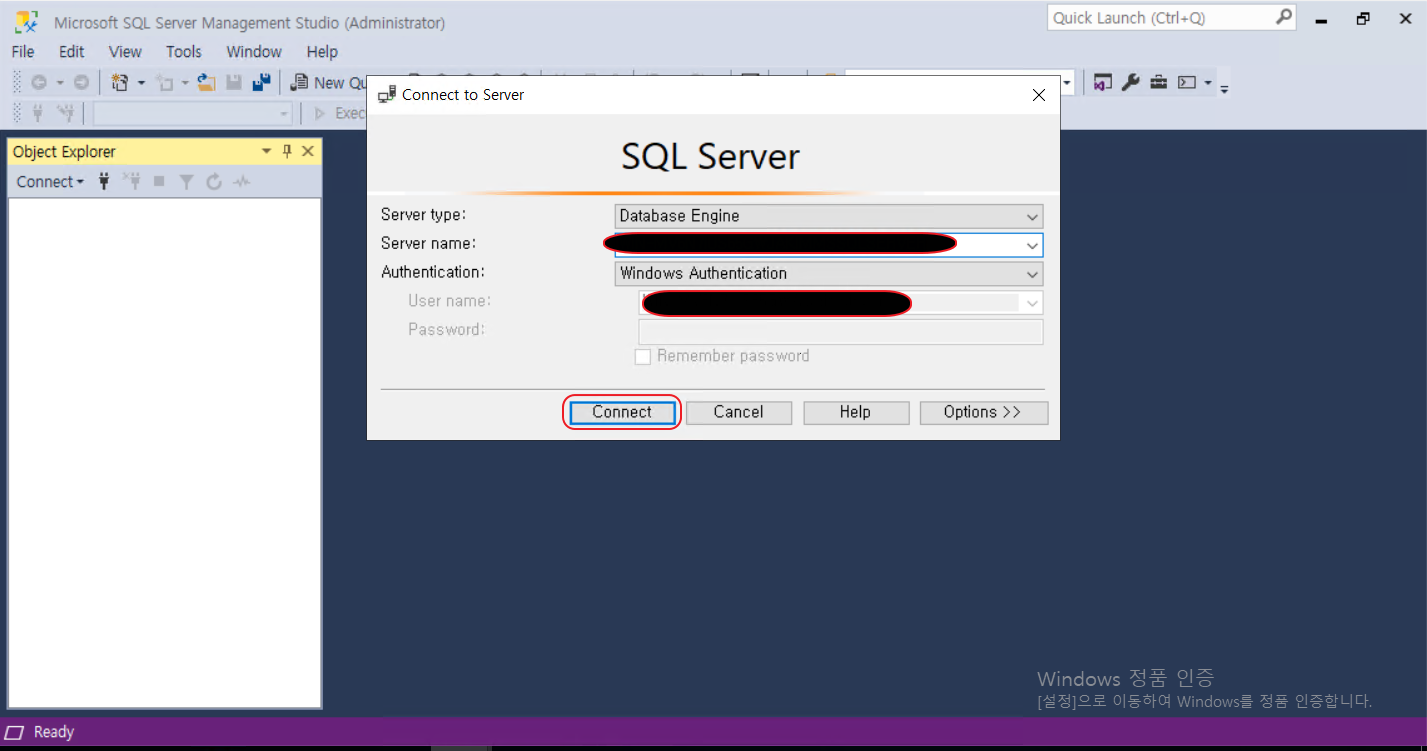Click the Properties wrench icon

pos(1130,83)
